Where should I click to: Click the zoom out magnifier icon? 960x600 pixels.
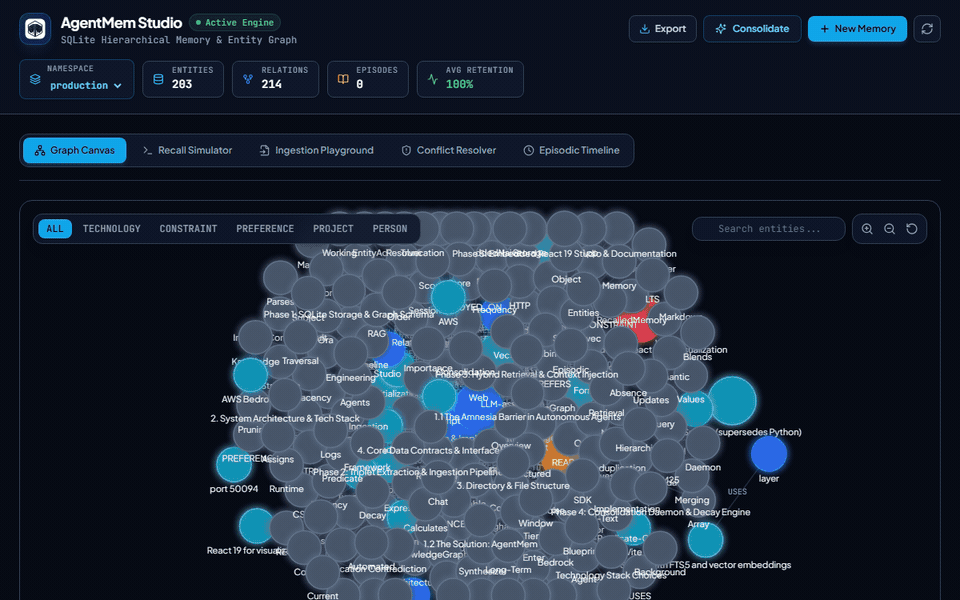click(x=890, y=229)
